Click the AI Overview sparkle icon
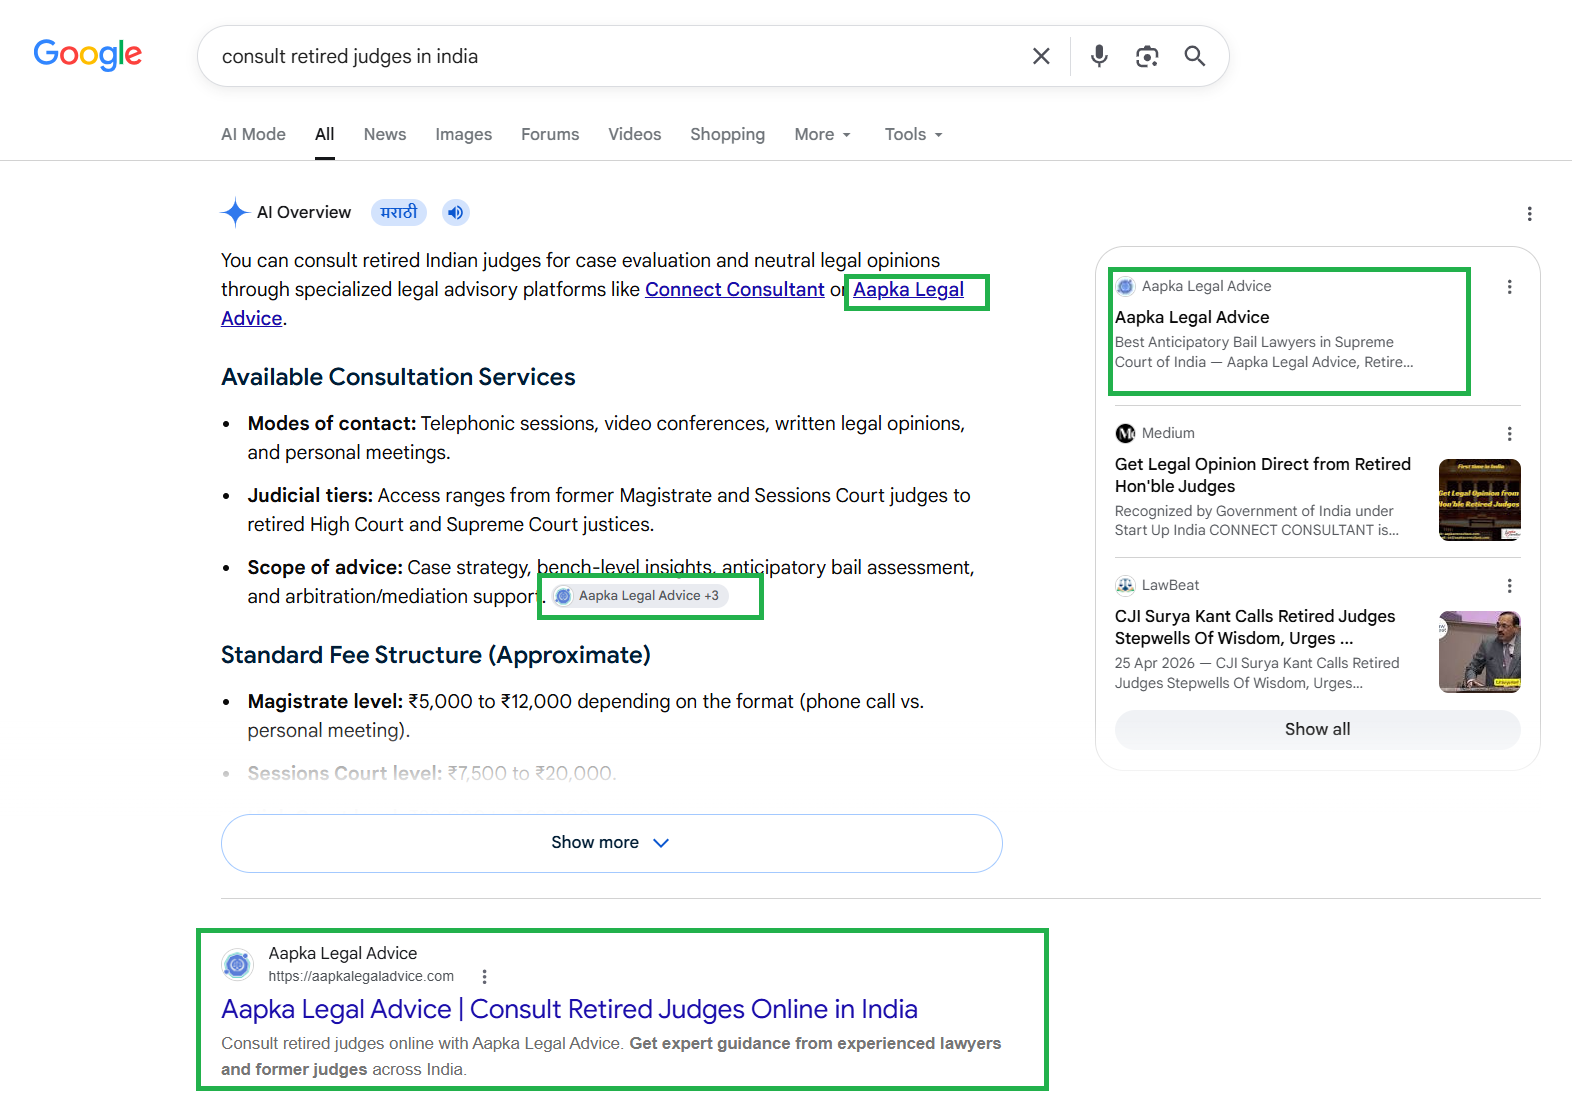The image size is (1572, 1098). (235, 212)
